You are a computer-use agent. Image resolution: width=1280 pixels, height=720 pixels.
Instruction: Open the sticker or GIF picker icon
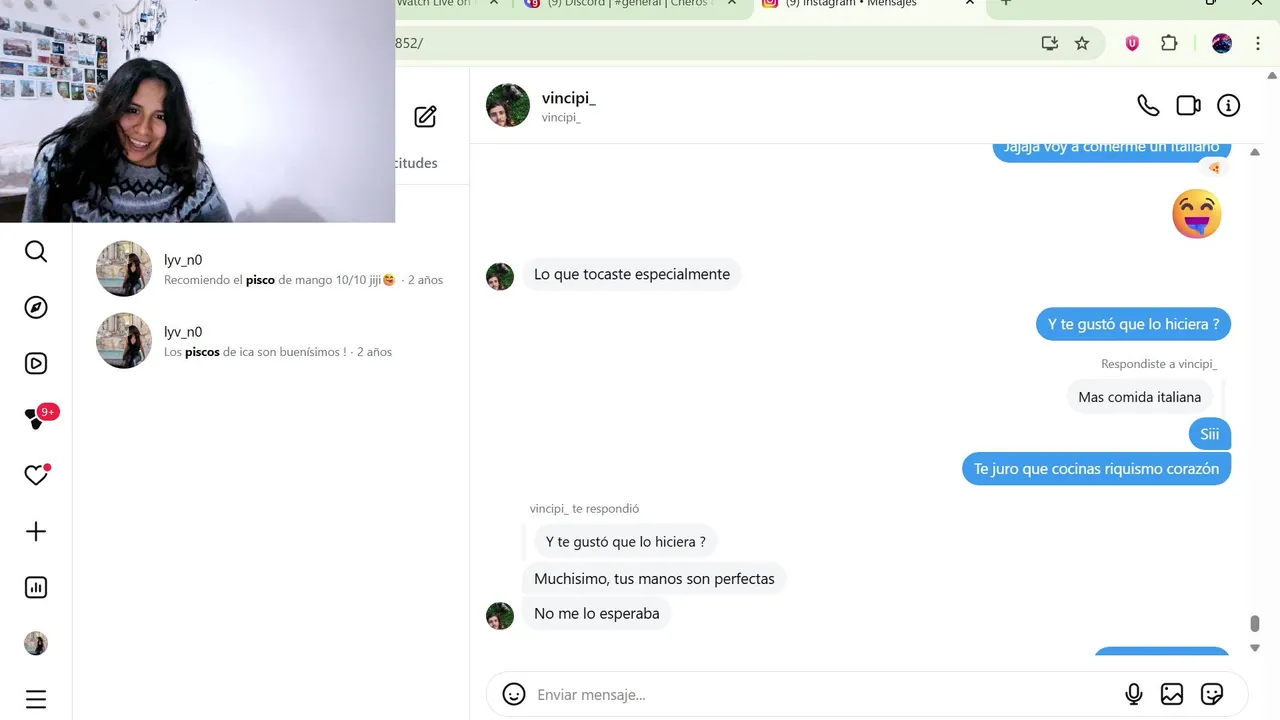1212,694
